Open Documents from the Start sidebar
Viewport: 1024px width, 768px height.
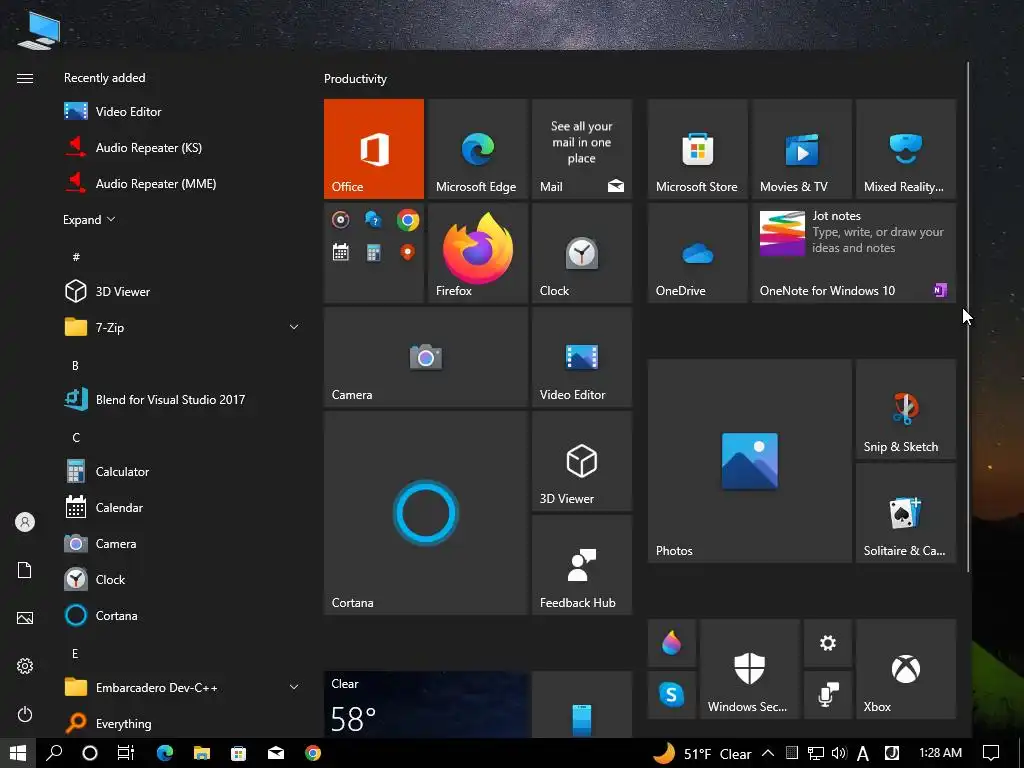[x=25, y=570]
